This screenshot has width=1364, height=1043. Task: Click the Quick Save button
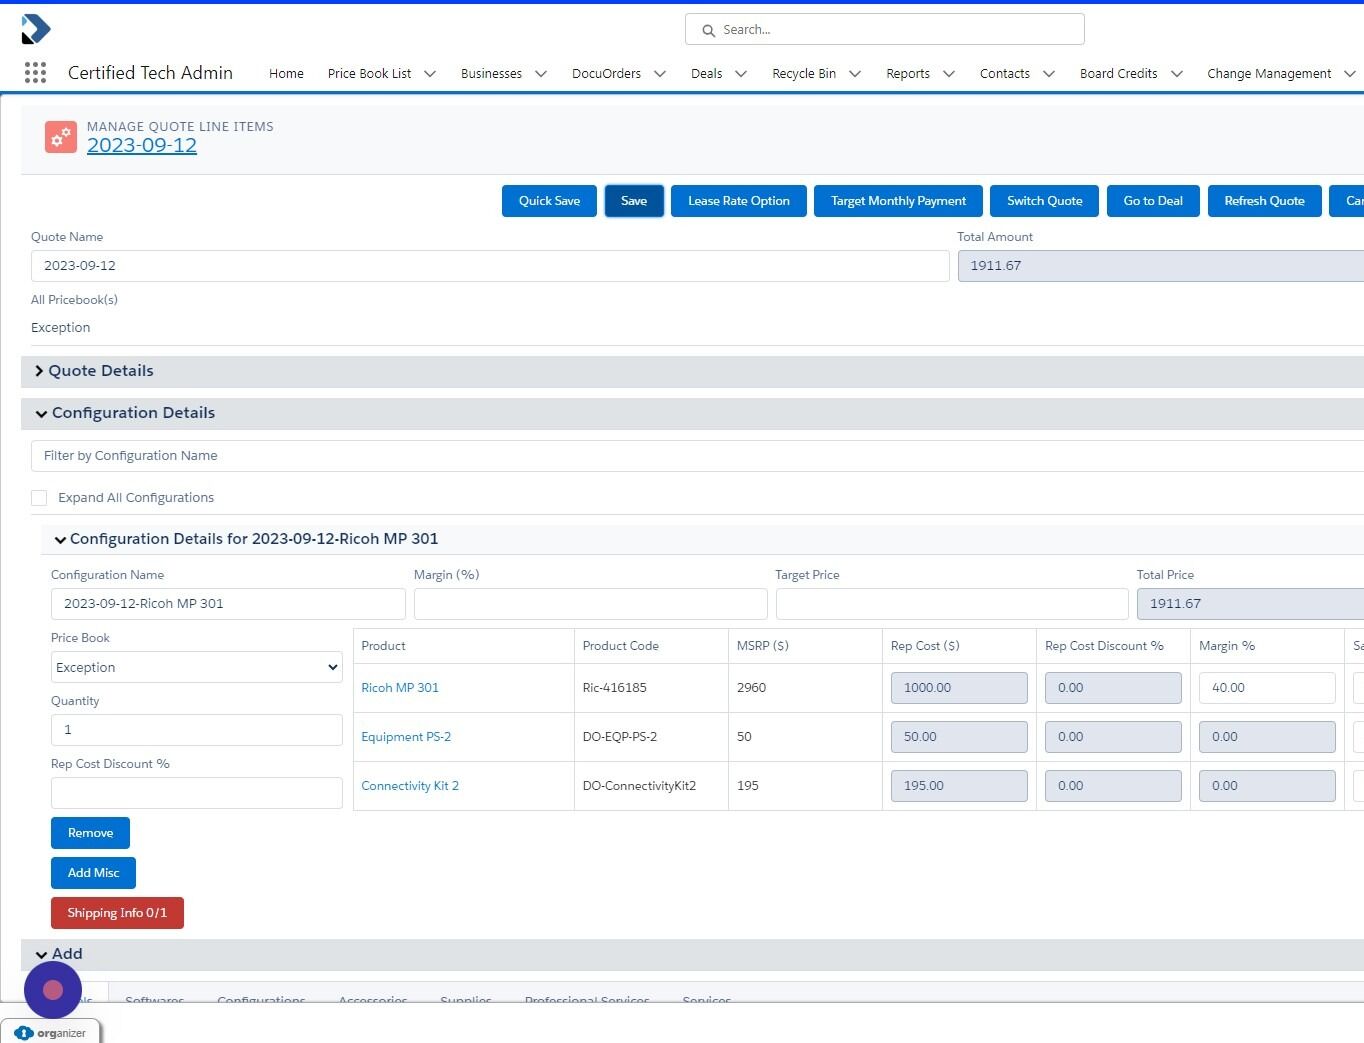tap(549, 200)
